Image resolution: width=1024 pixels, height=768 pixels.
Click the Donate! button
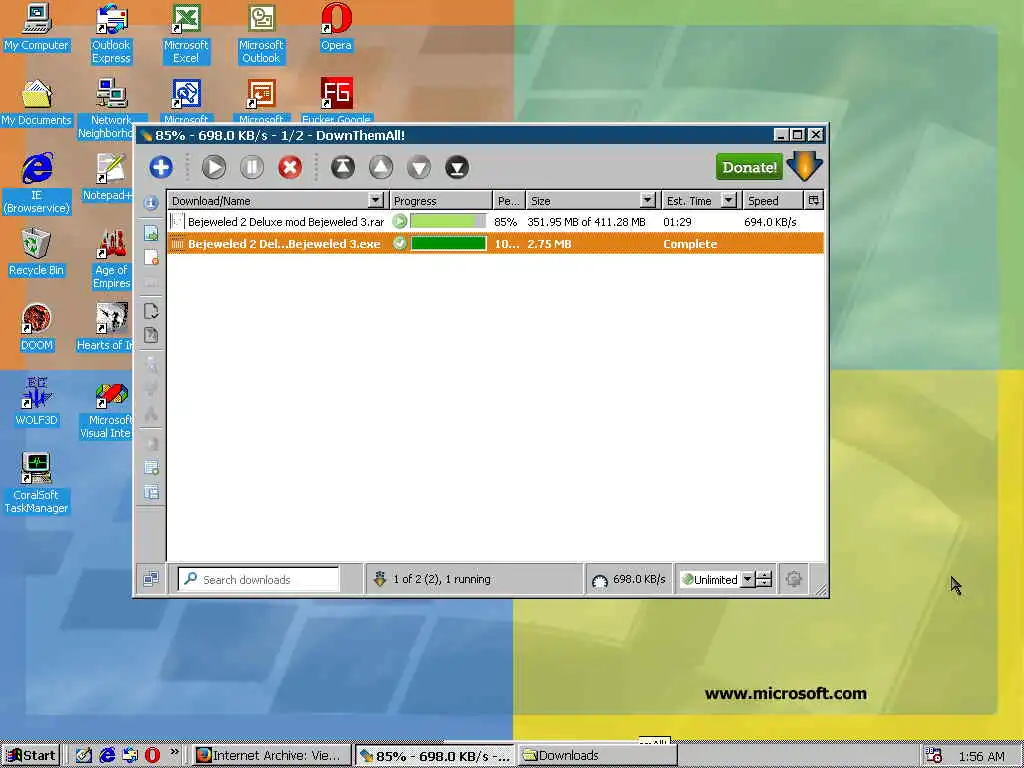pos(749,167)
